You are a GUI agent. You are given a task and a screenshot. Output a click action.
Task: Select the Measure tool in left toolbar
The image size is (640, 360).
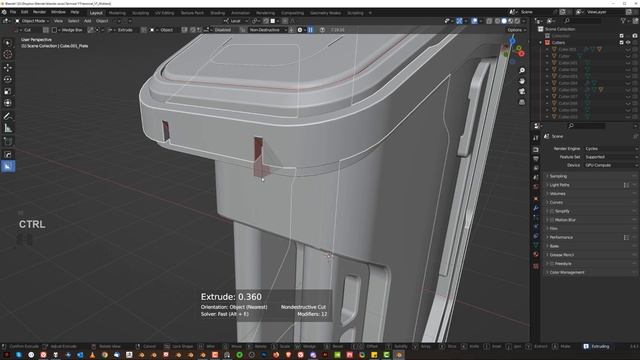click(8, 128)
